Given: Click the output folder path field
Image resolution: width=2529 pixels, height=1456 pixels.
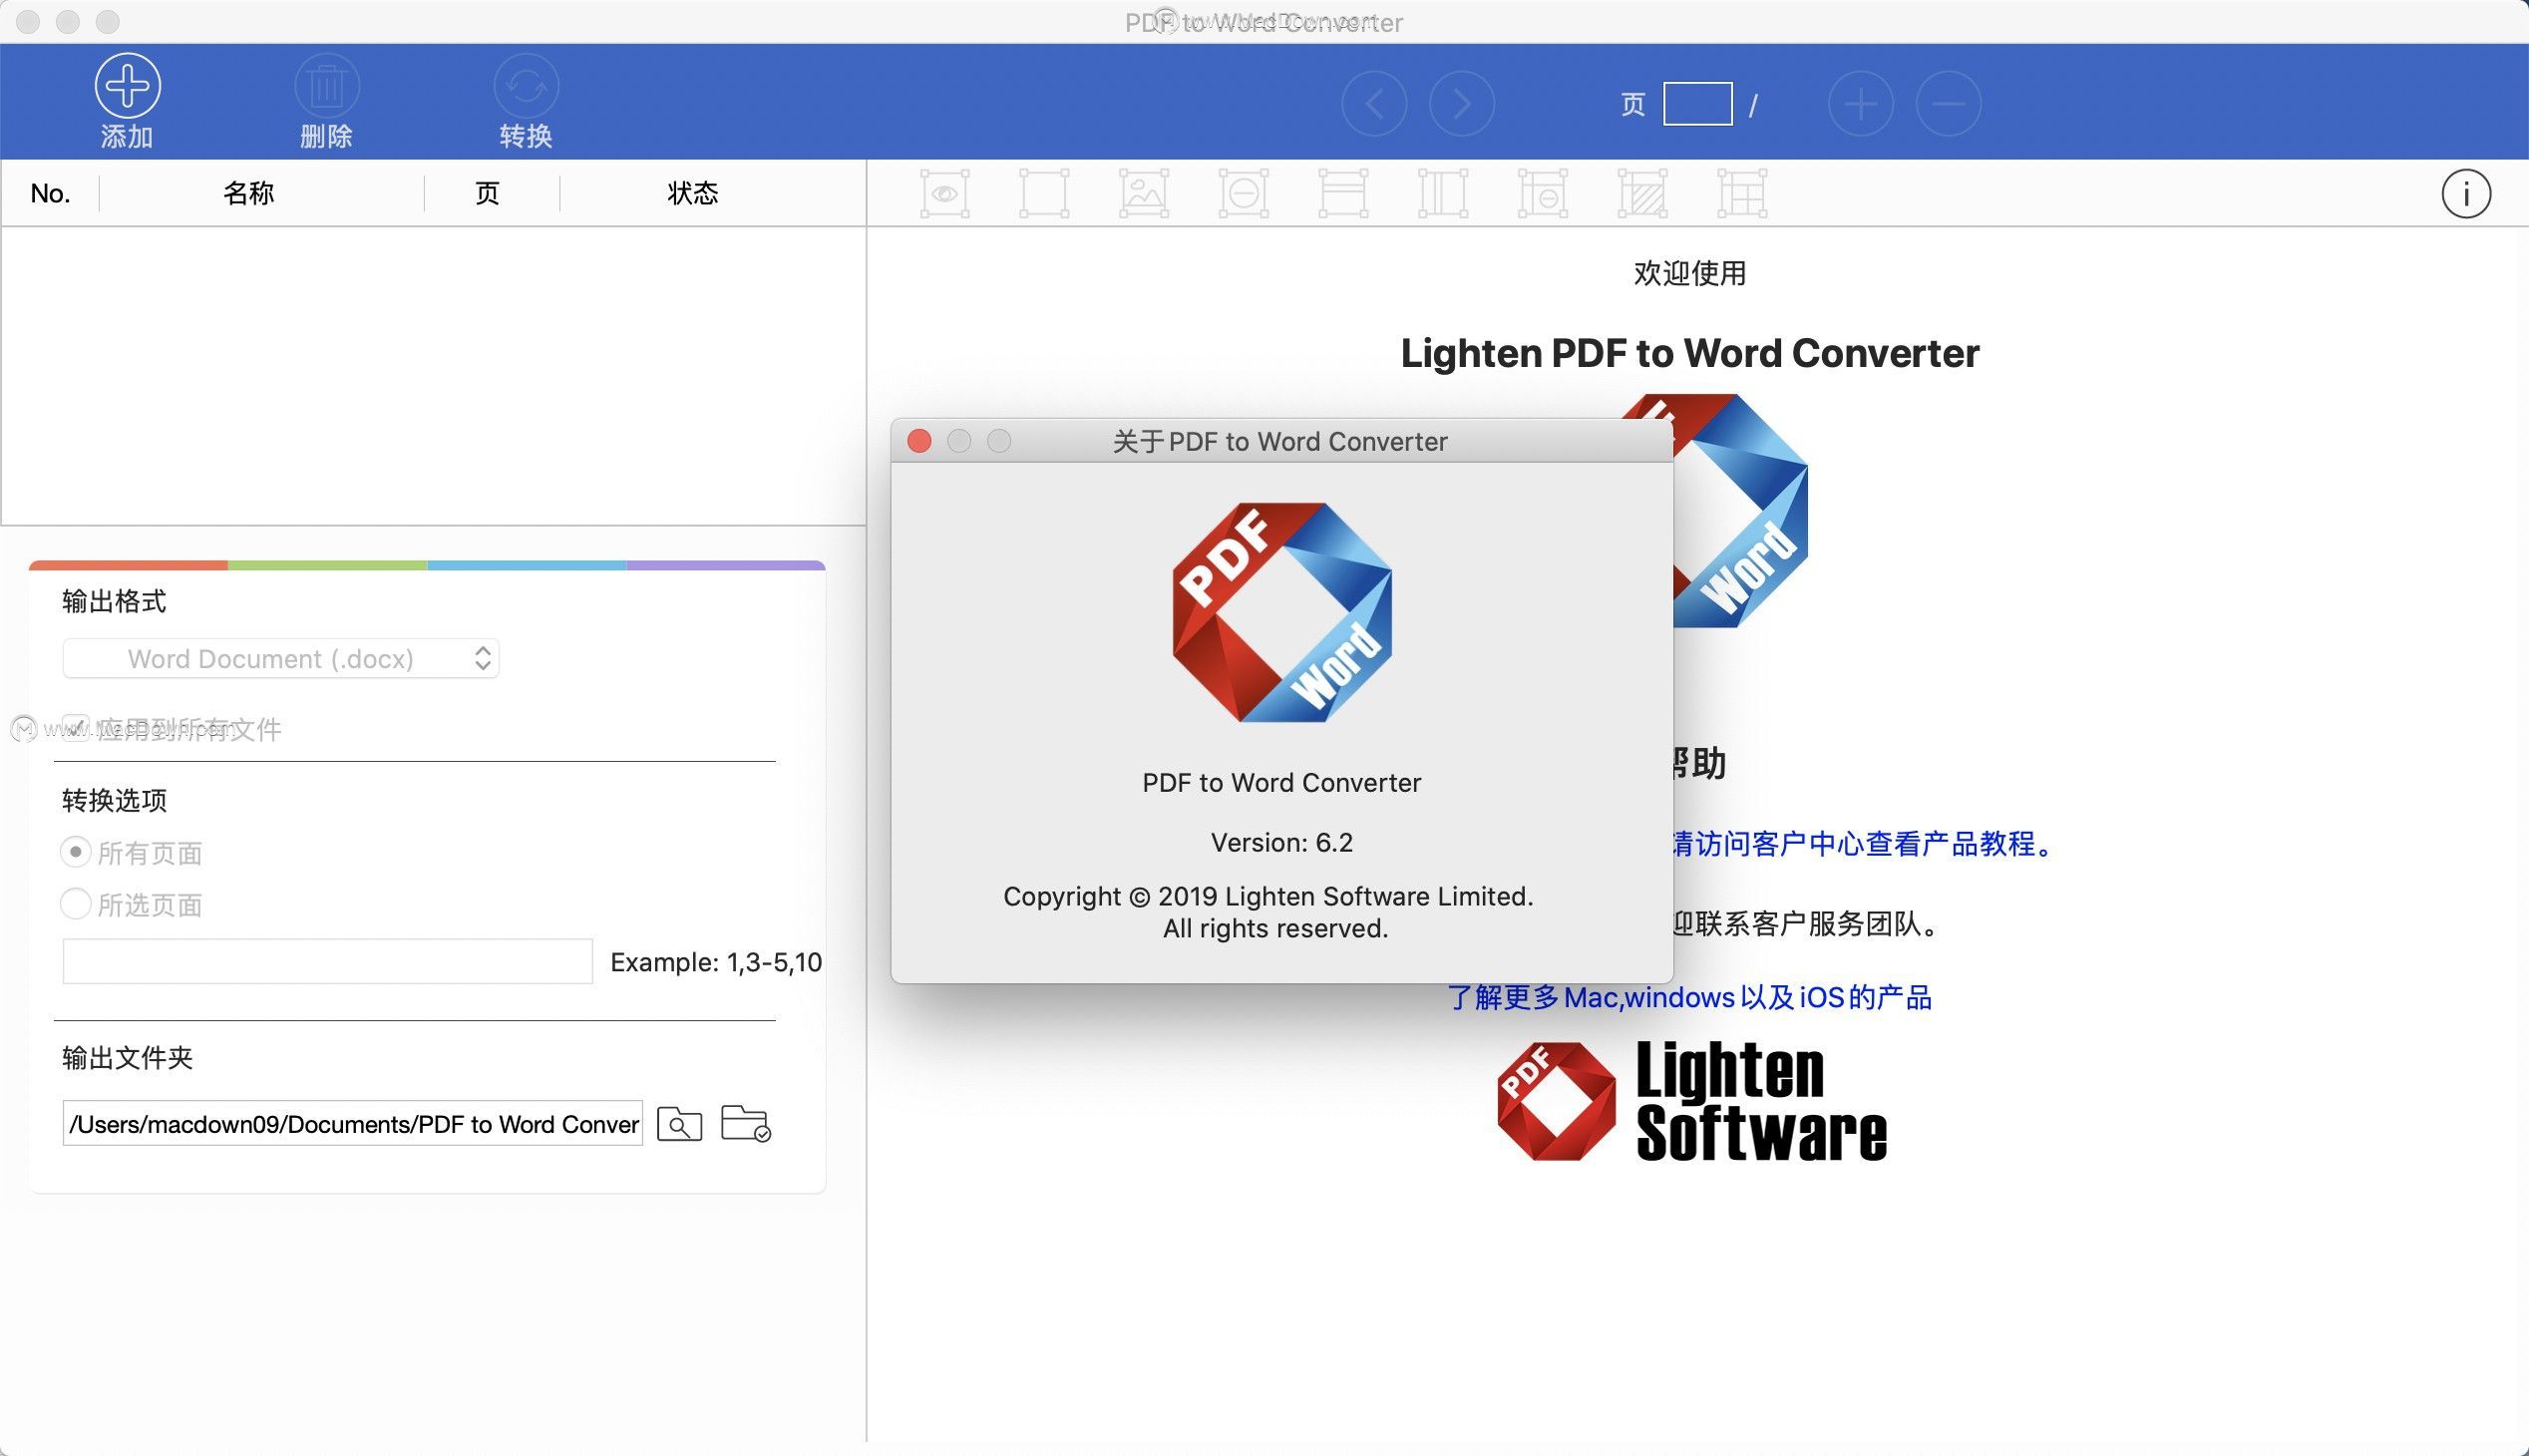Looking at the screenshot, I should click(352, 1124).
